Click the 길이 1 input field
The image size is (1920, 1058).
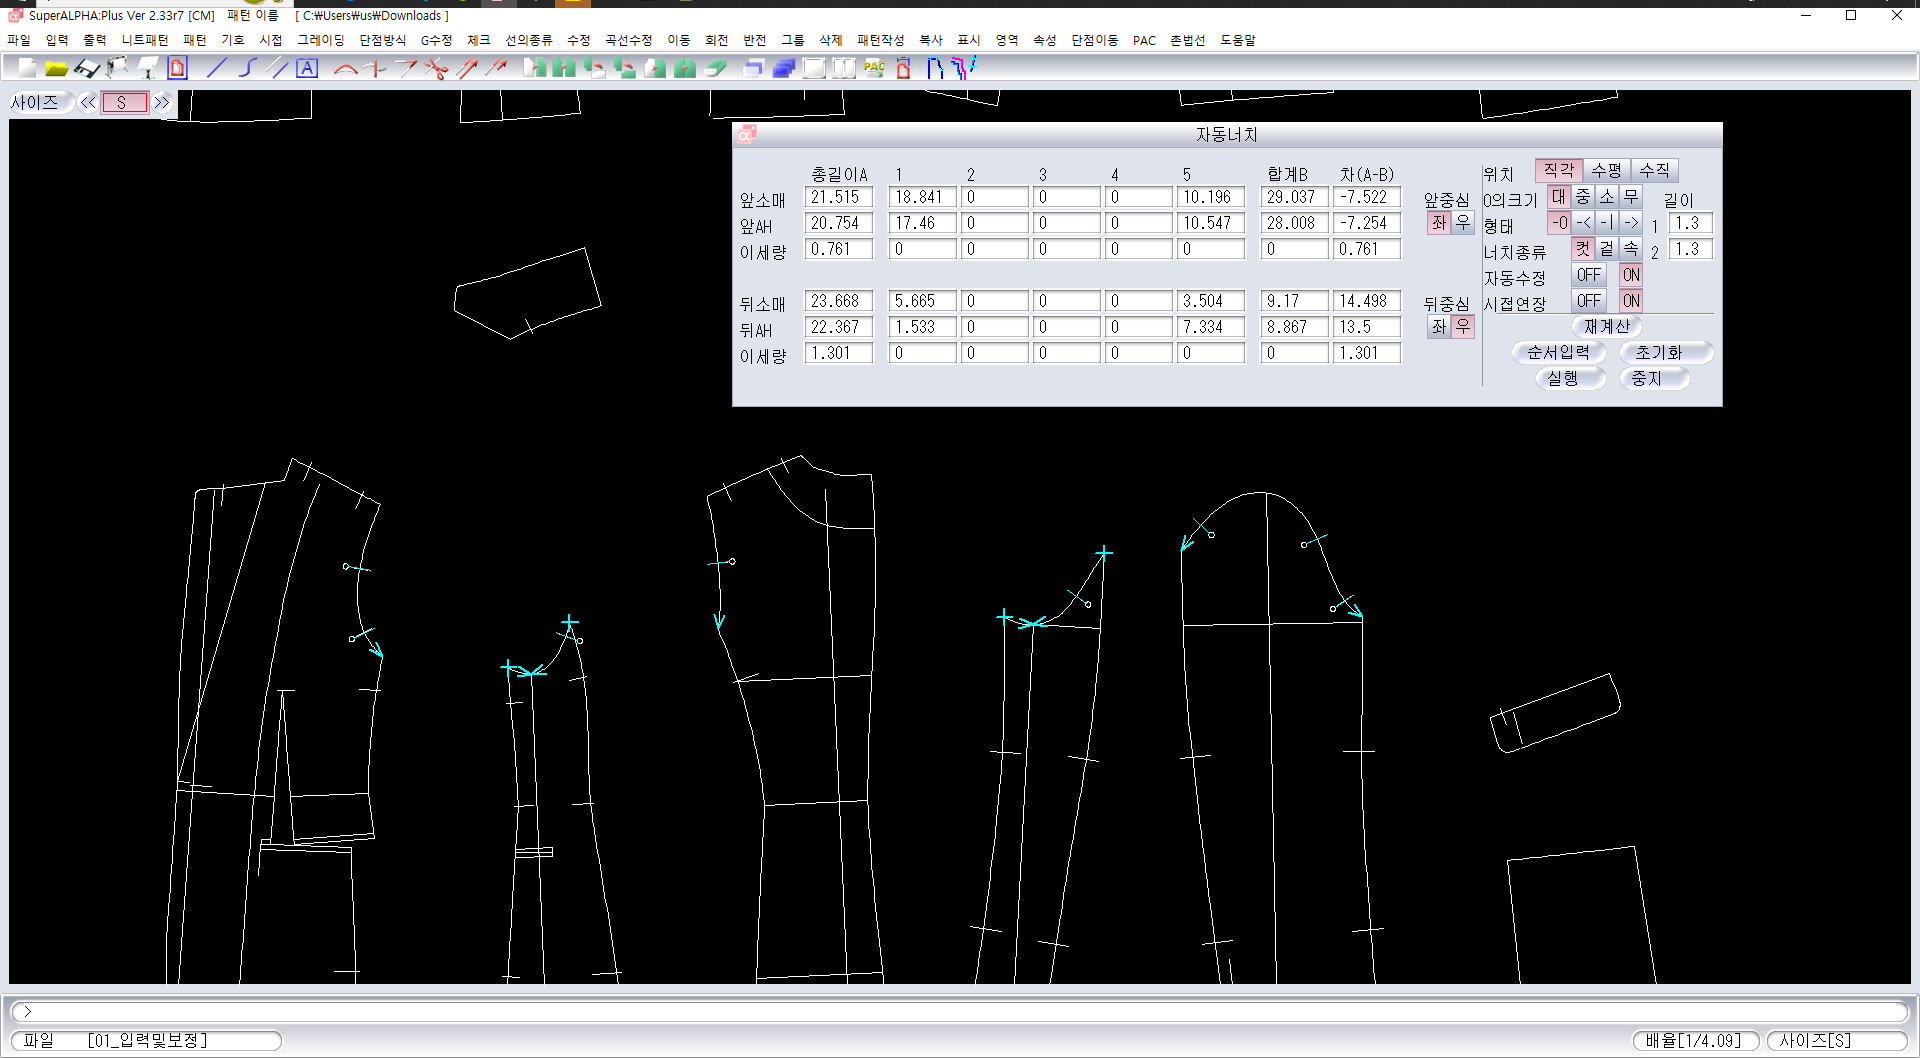1689,223
